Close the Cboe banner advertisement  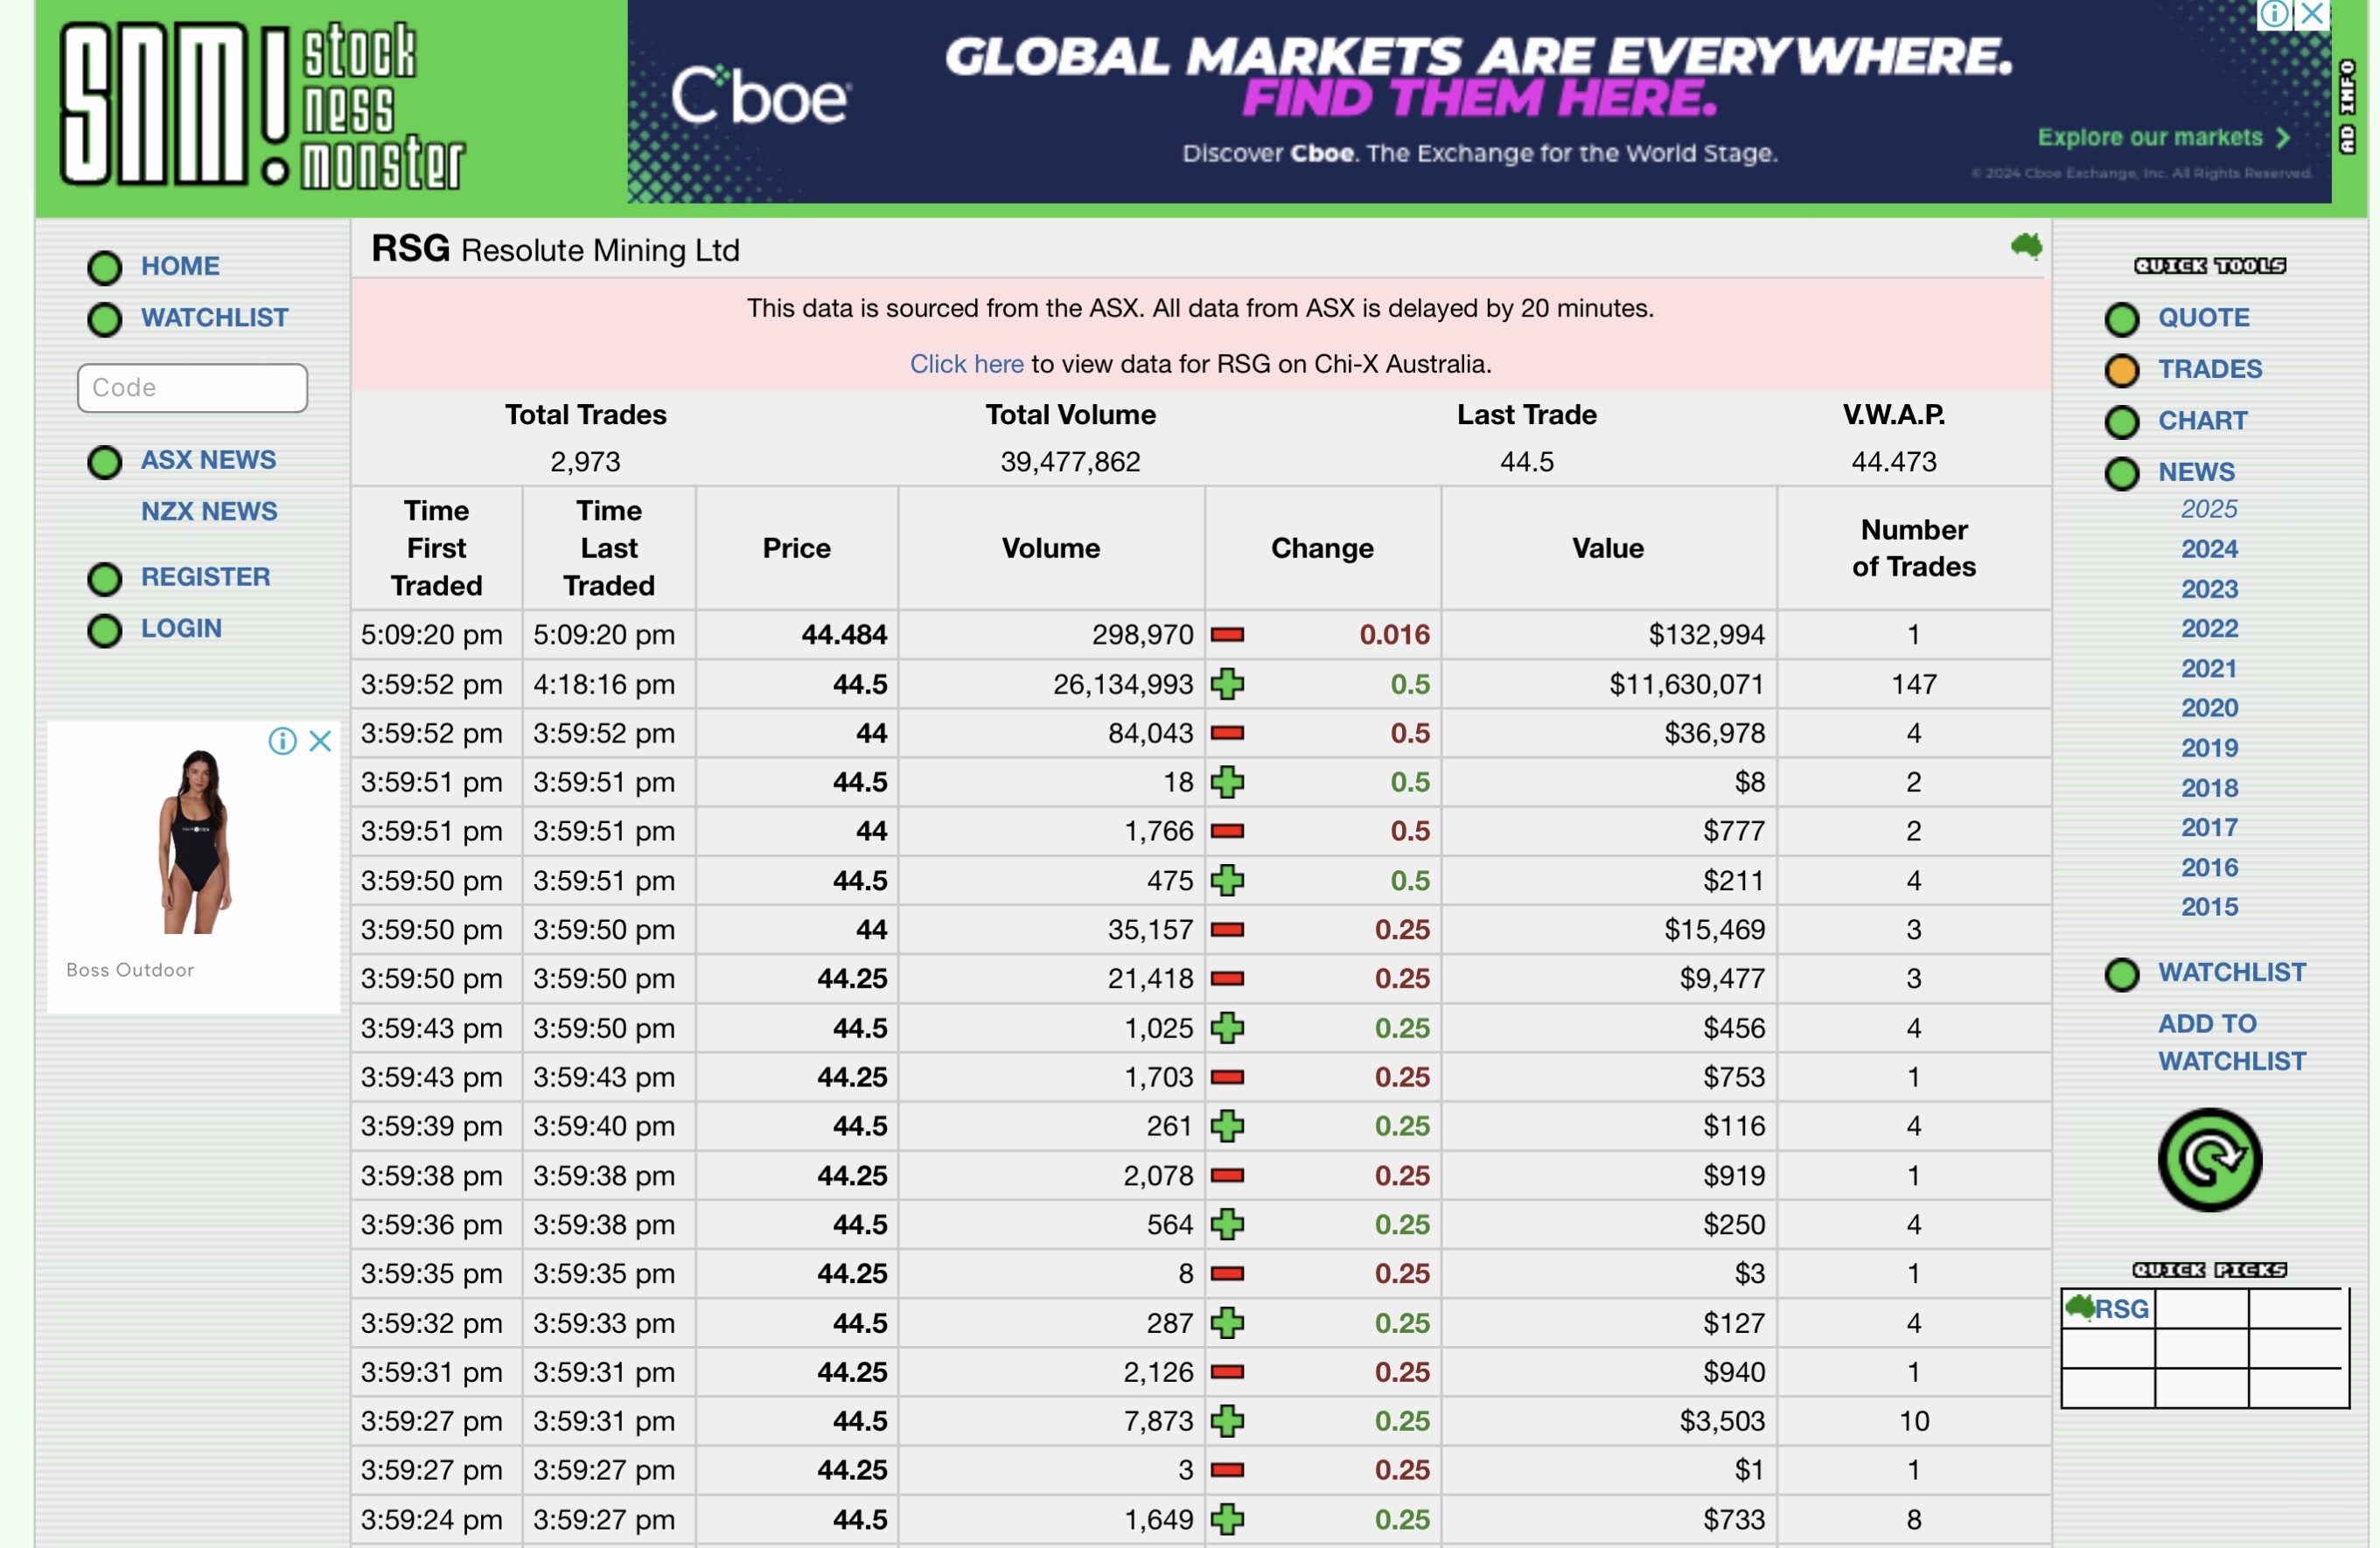click(x=2312, y=13)
